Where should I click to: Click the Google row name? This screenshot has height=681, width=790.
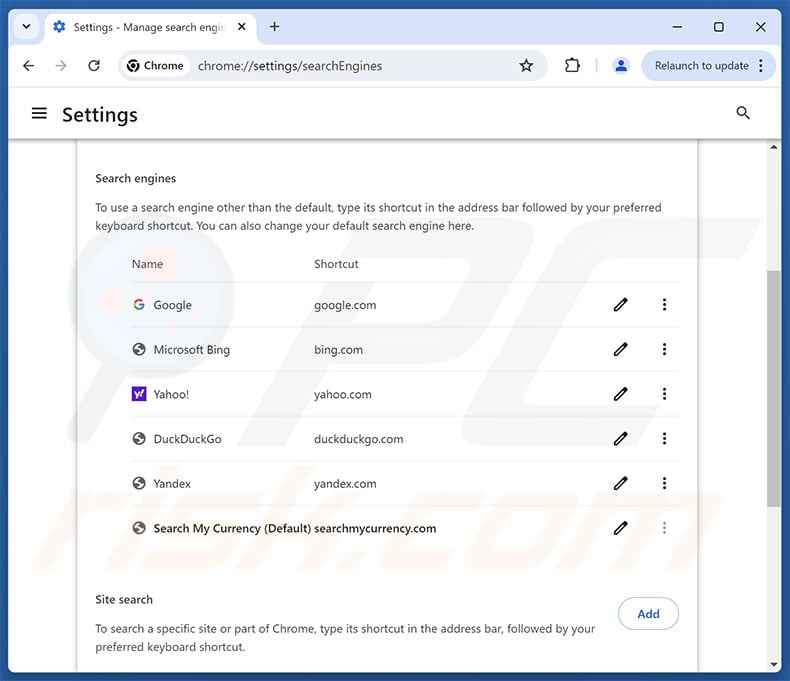172,305
